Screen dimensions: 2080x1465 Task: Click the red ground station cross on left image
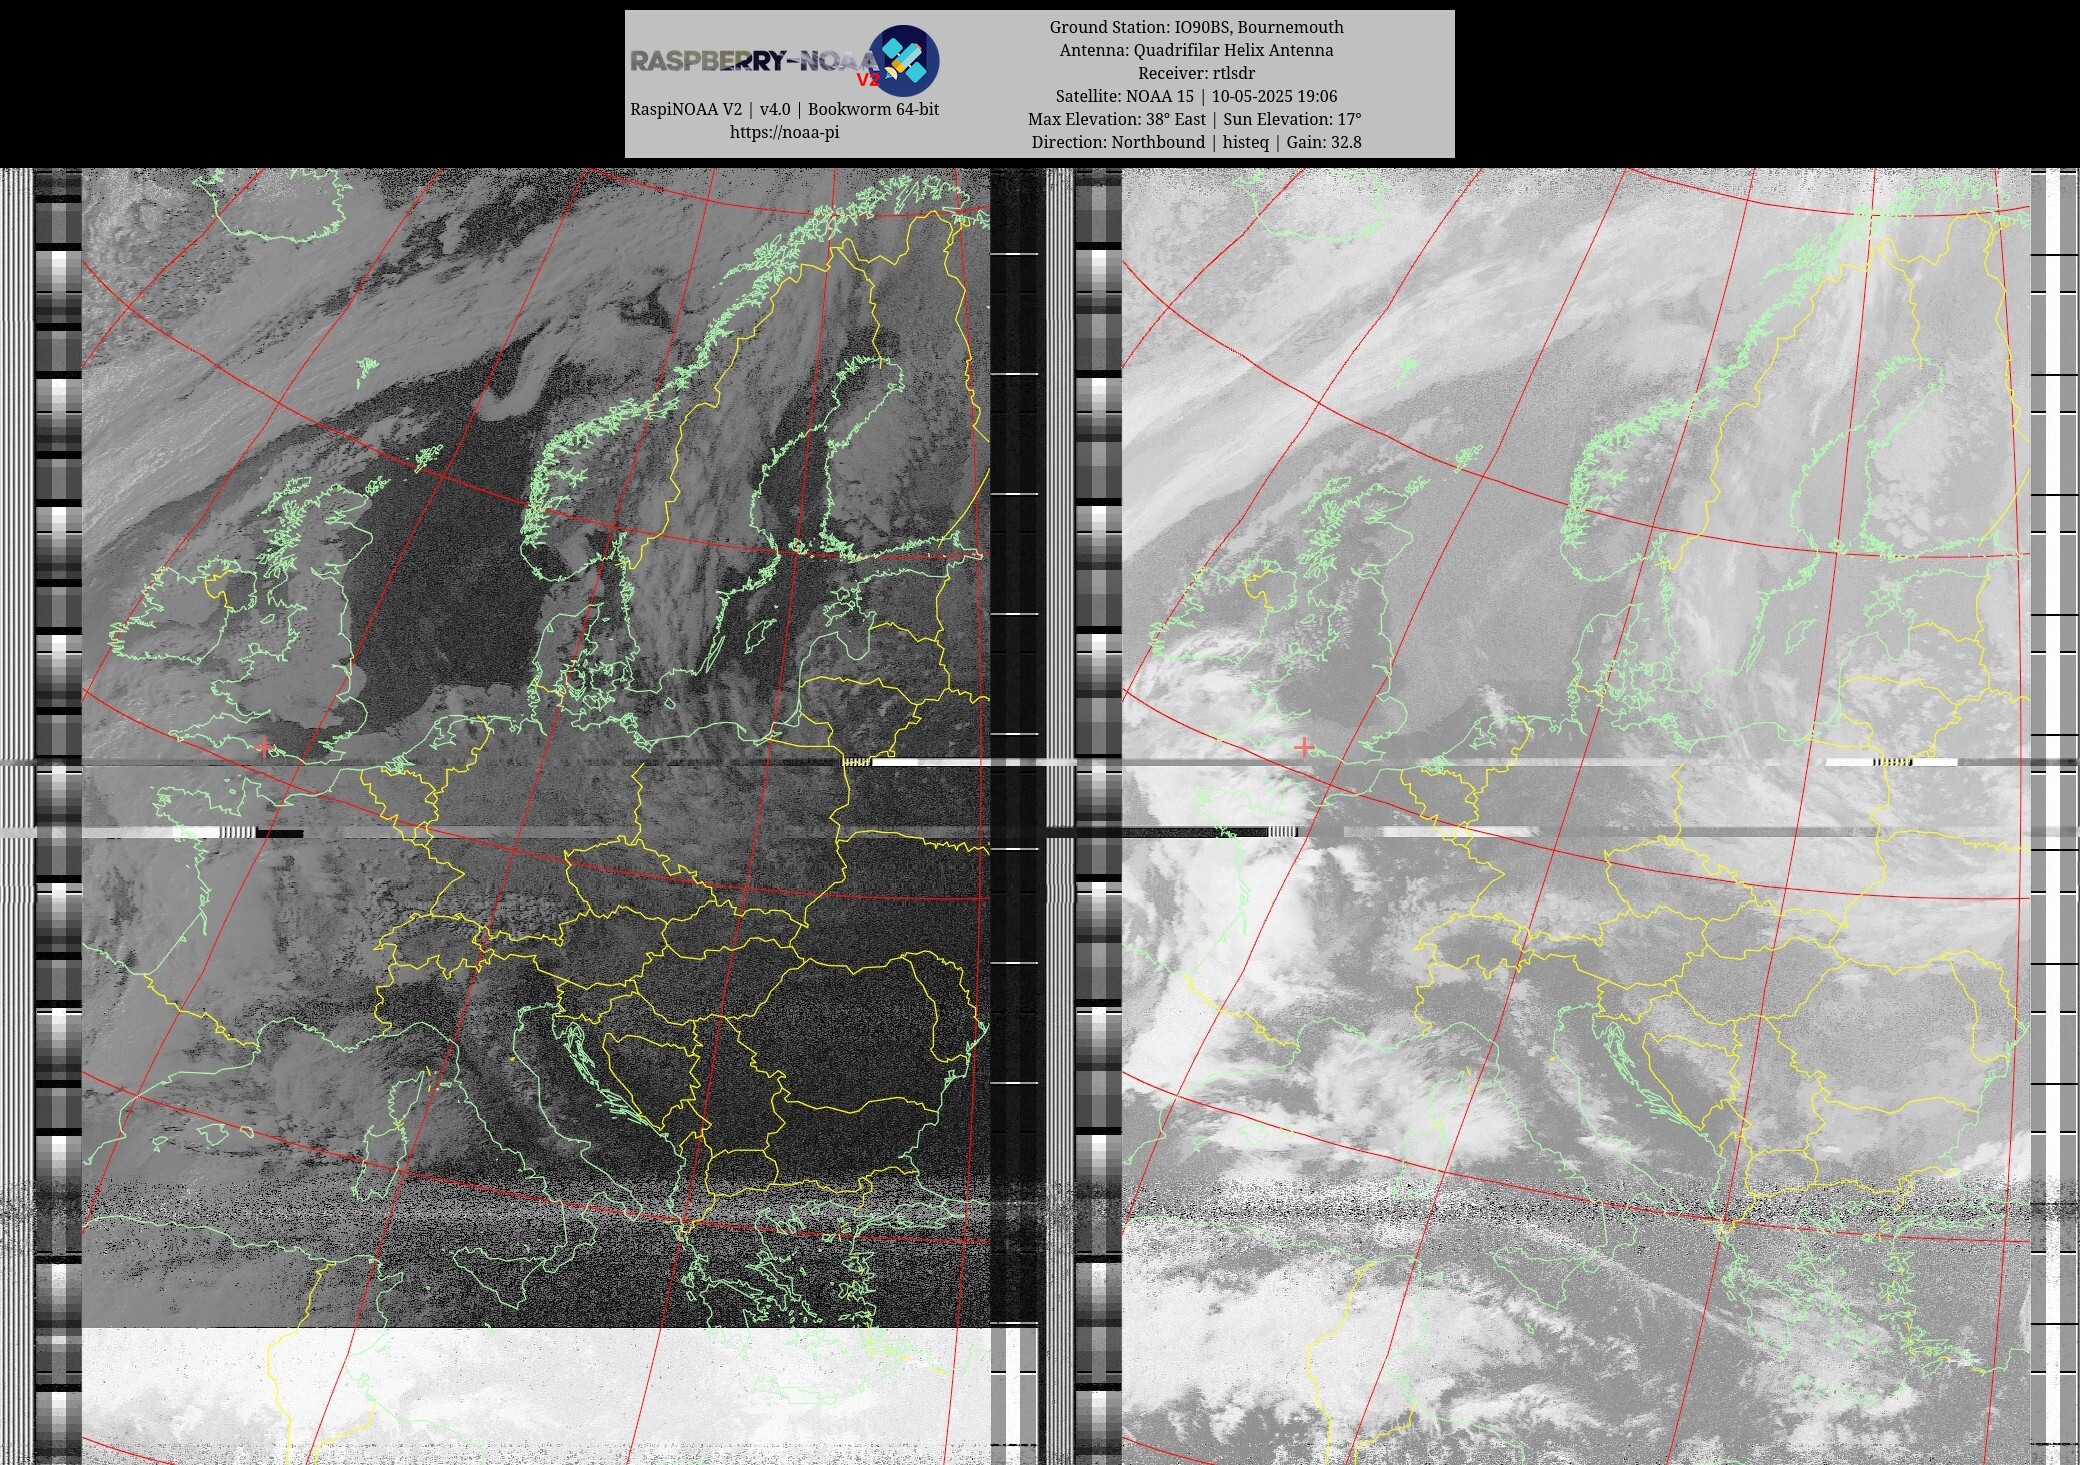263,747
